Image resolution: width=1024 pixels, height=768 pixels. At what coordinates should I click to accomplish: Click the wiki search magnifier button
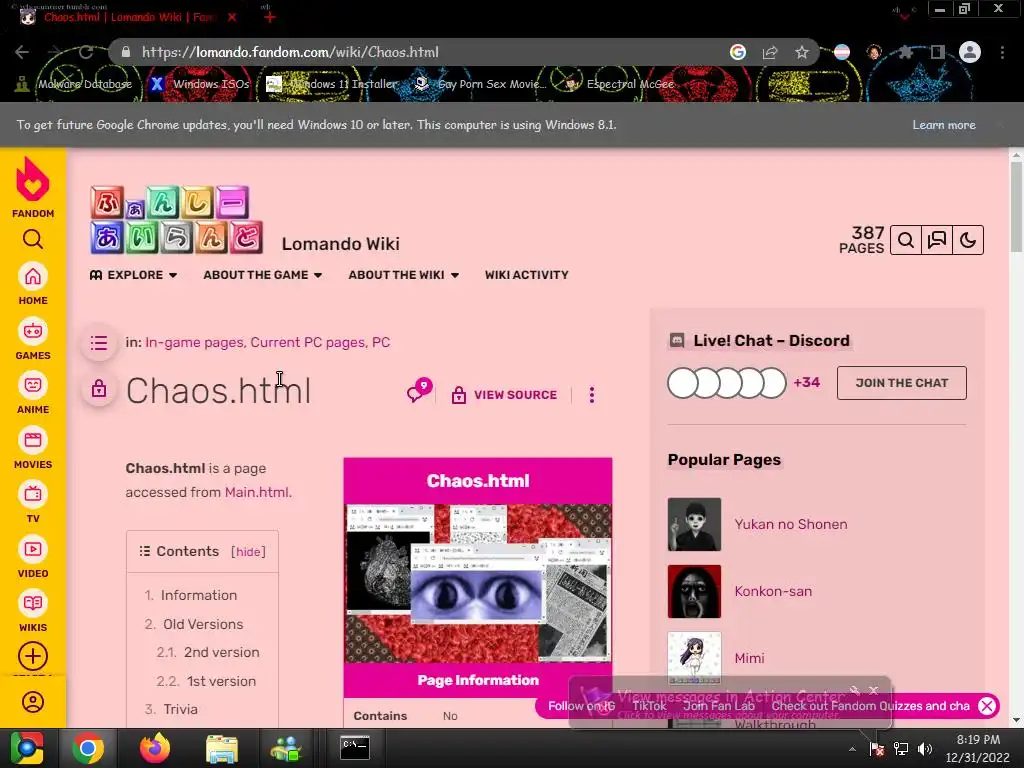(906, 240)
